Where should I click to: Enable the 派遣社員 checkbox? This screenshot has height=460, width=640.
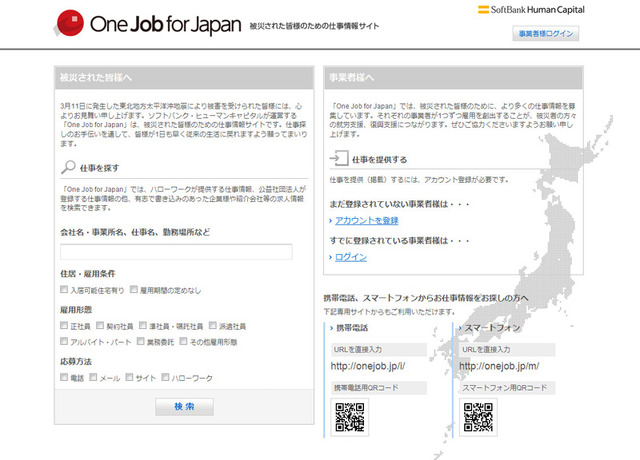point(213,325)
